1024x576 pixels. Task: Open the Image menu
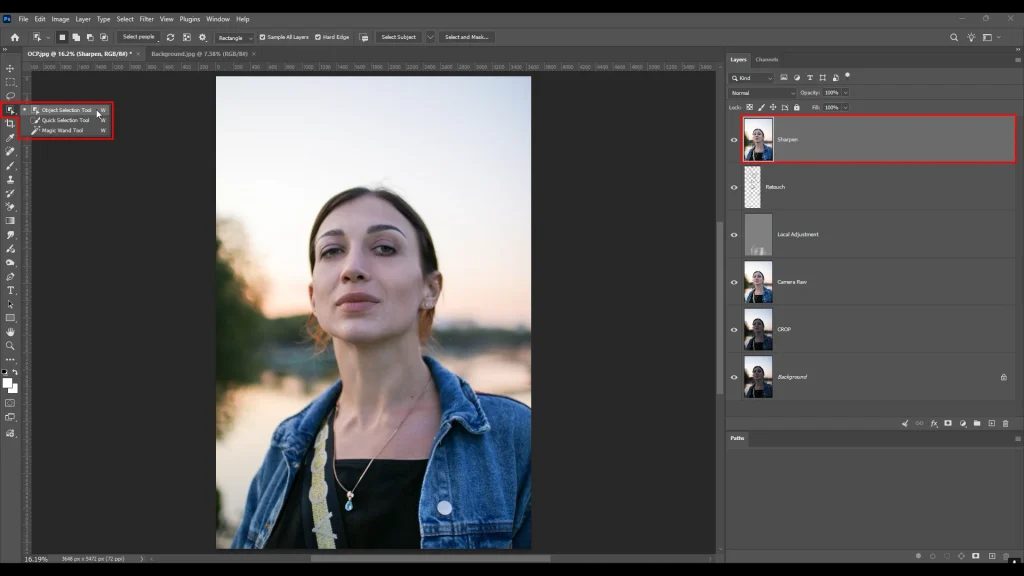click(60, 19)
